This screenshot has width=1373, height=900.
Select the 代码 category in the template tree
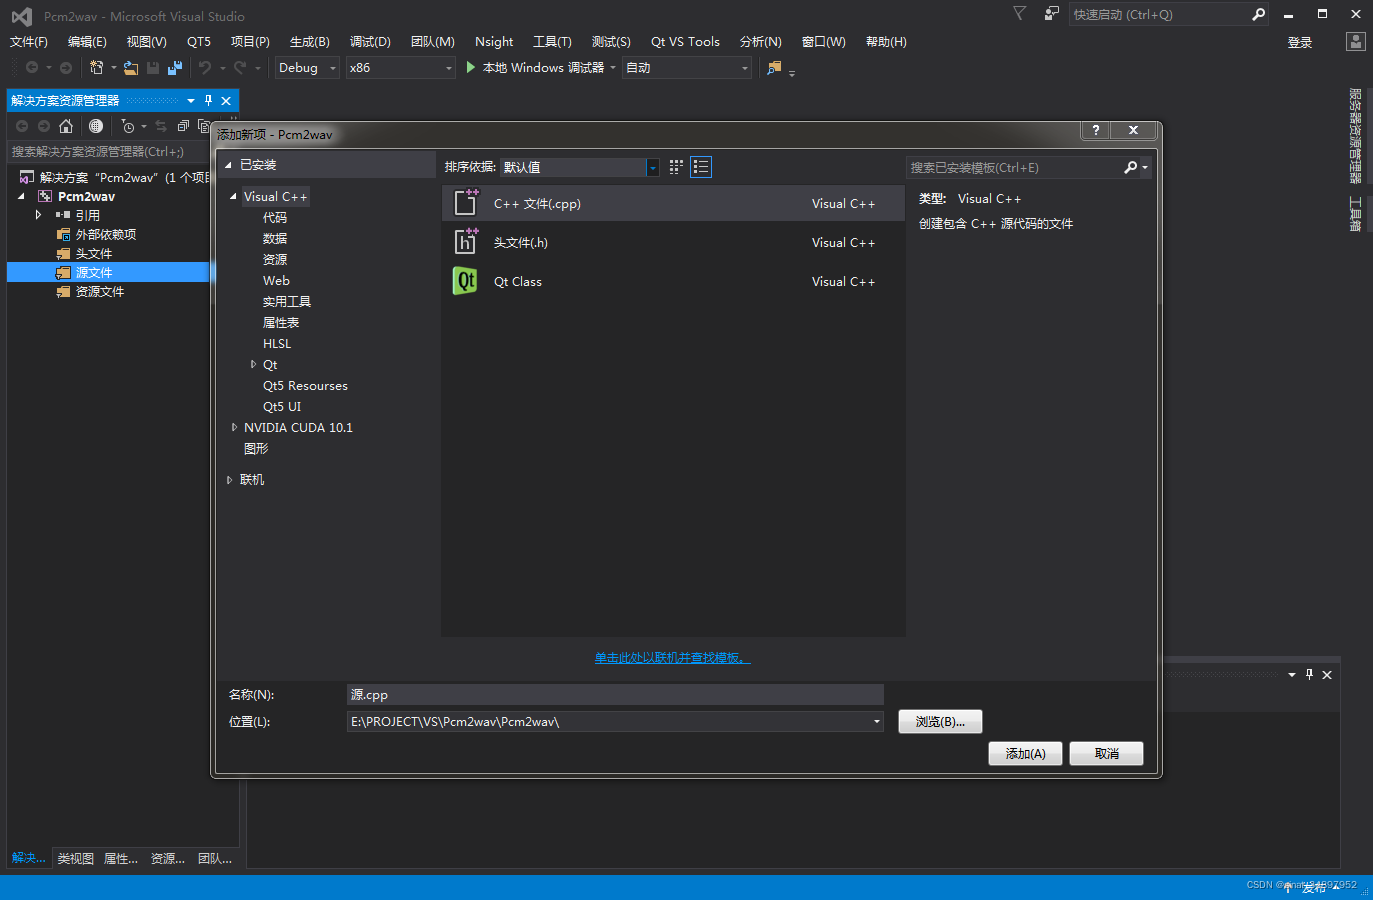pyautogui.click(x=275, y=217)
